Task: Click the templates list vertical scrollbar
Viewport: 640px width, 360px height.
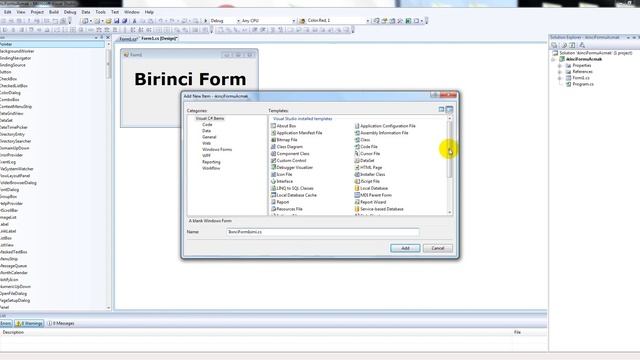Action: click(450, 165)
